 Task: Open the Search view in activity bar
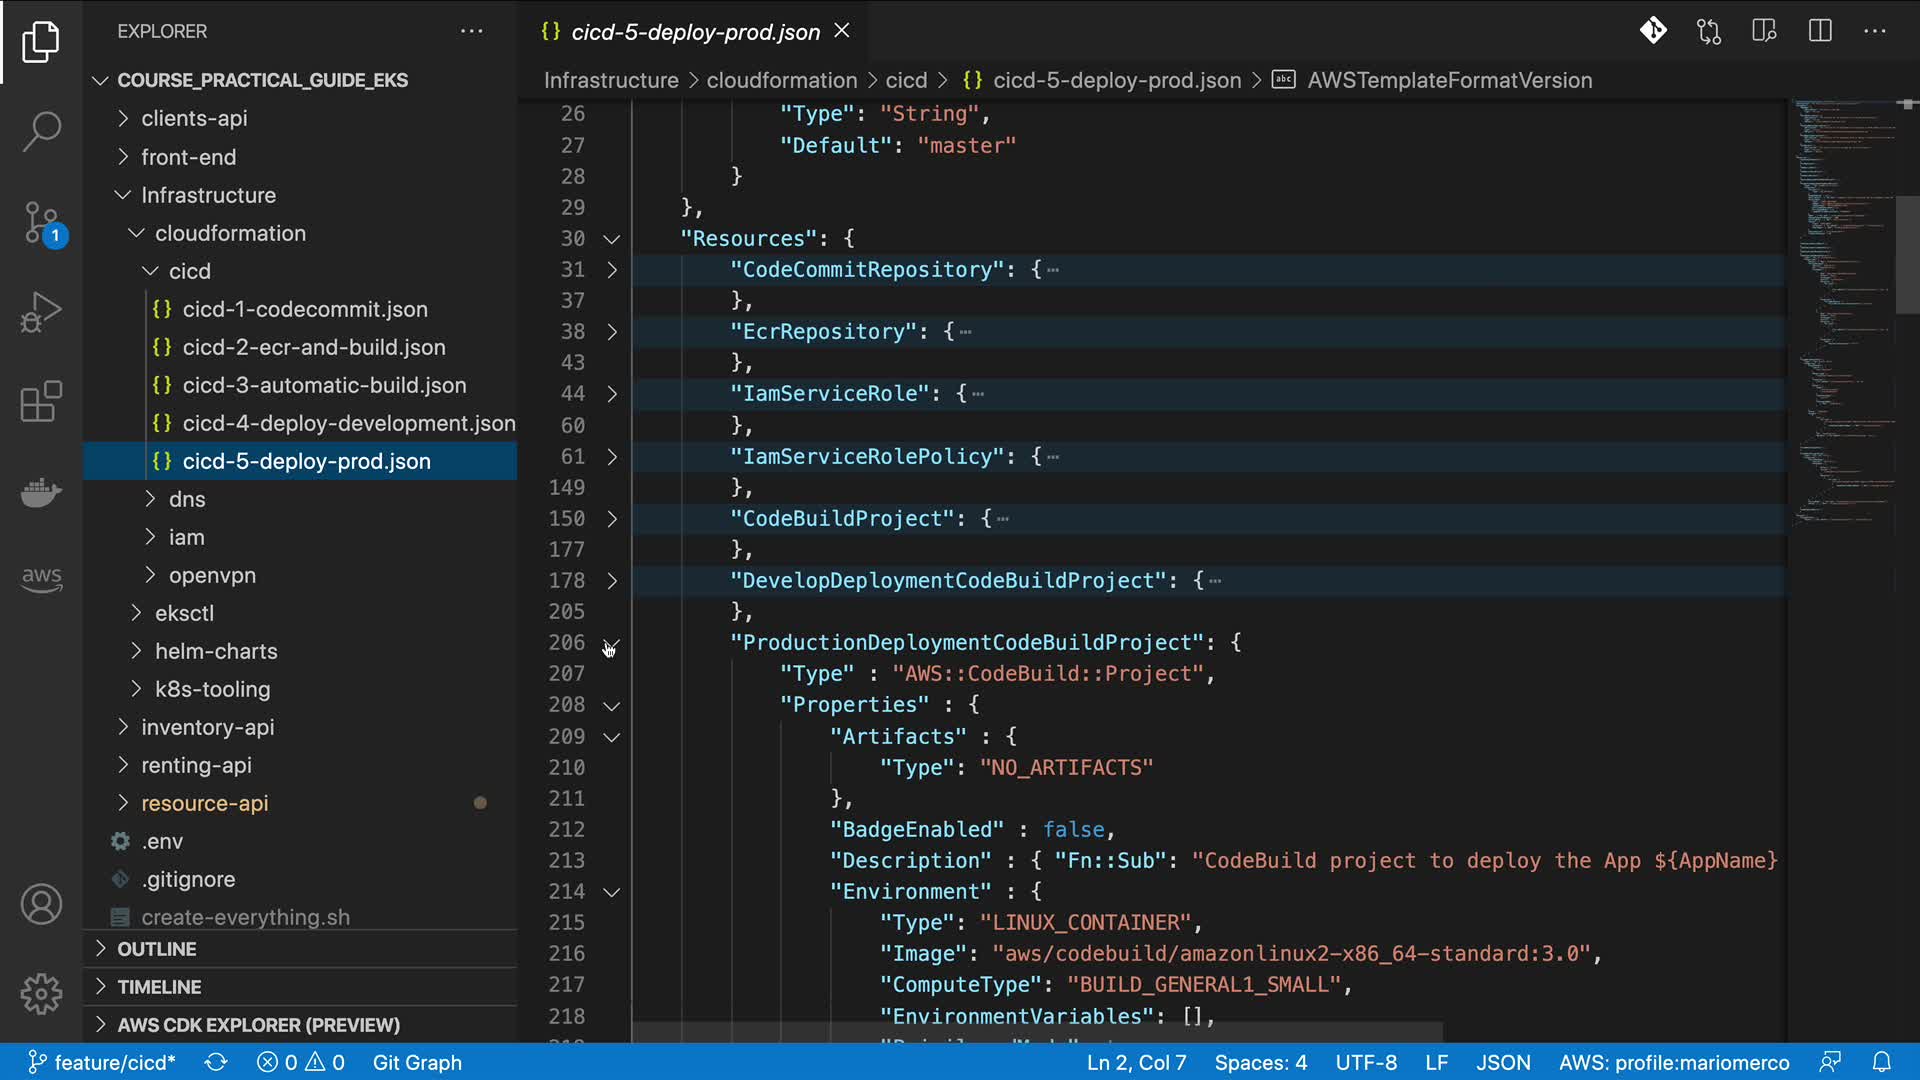(x=41, y=130)
